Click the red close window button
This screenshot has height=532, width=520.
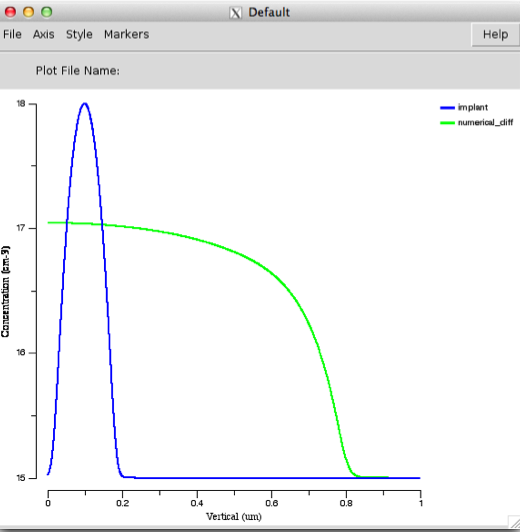11,12
